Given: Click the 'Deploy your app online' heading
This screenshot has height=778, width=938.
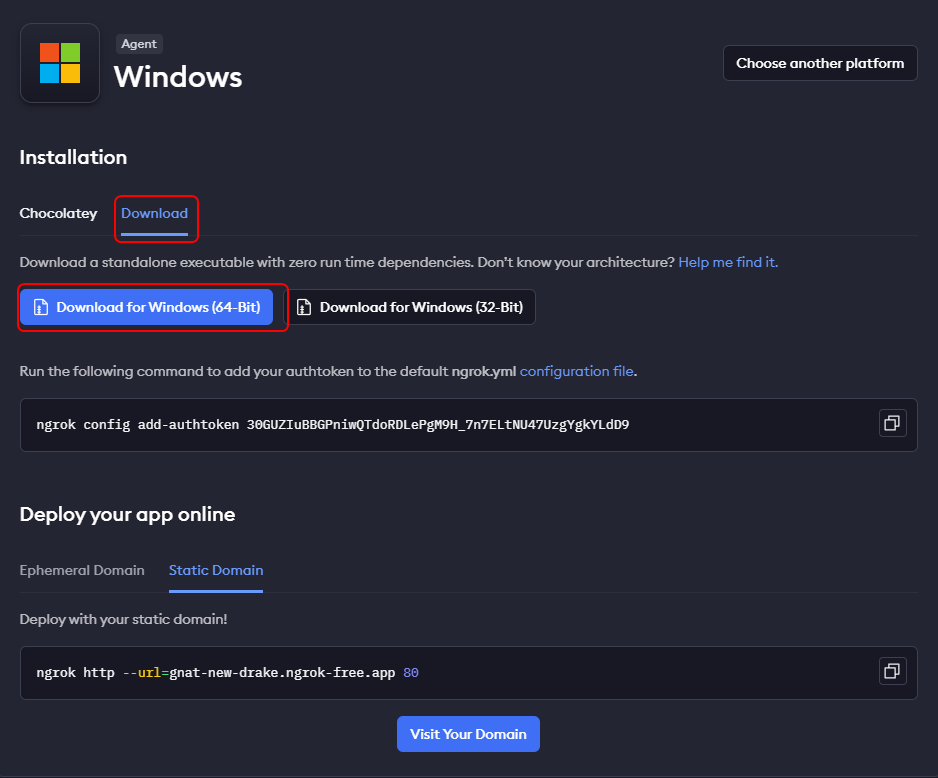Looking at the screenshot, I should pos(127,514).
